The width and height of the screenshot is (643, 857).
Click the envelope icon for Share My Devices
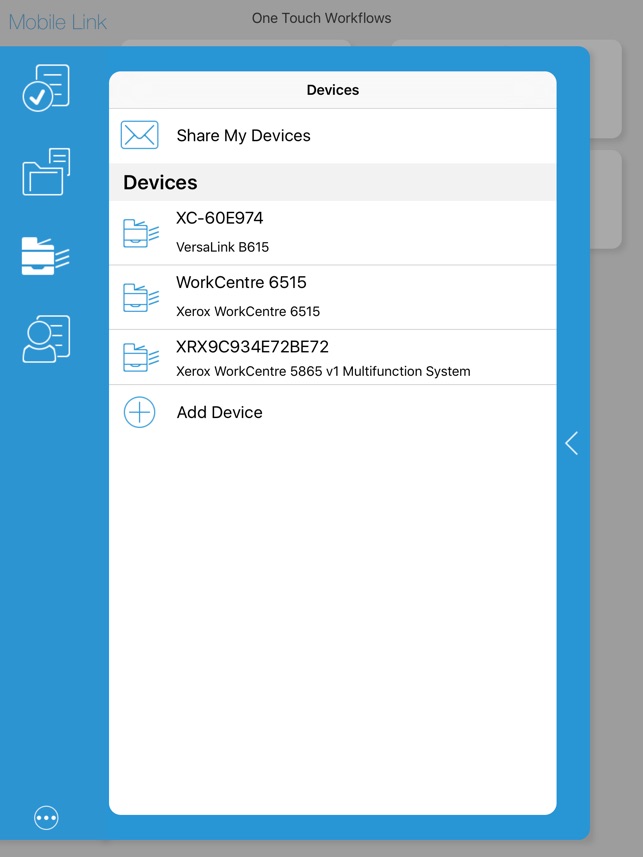139,135
